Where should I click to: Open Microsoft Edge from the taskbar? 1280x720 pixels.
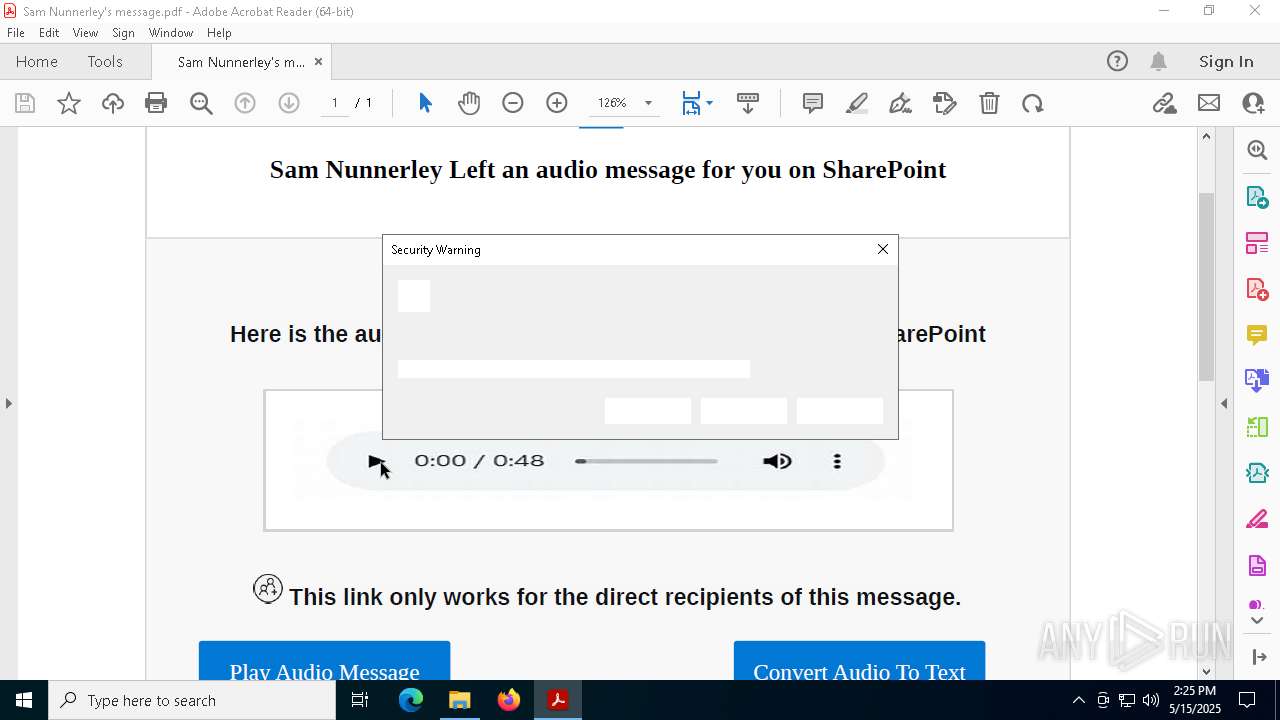[x=411, y=700]
